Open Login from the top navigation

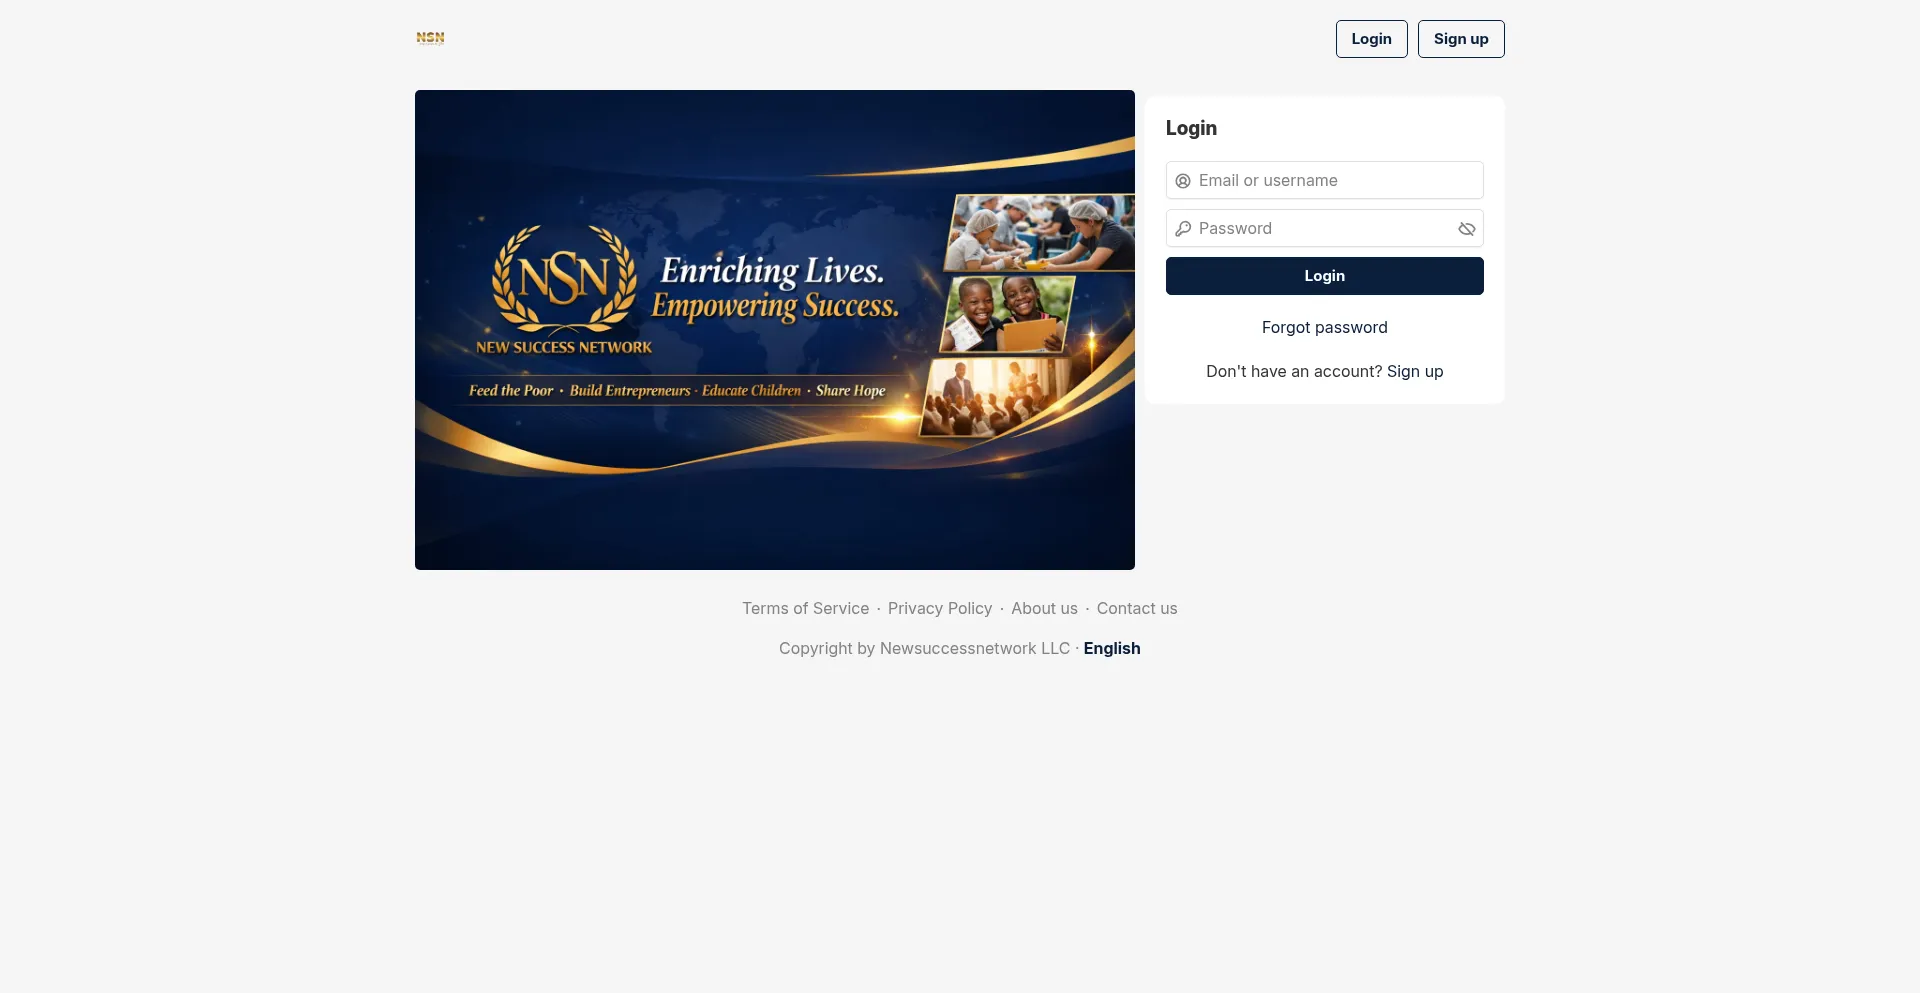click(1371, 39)
